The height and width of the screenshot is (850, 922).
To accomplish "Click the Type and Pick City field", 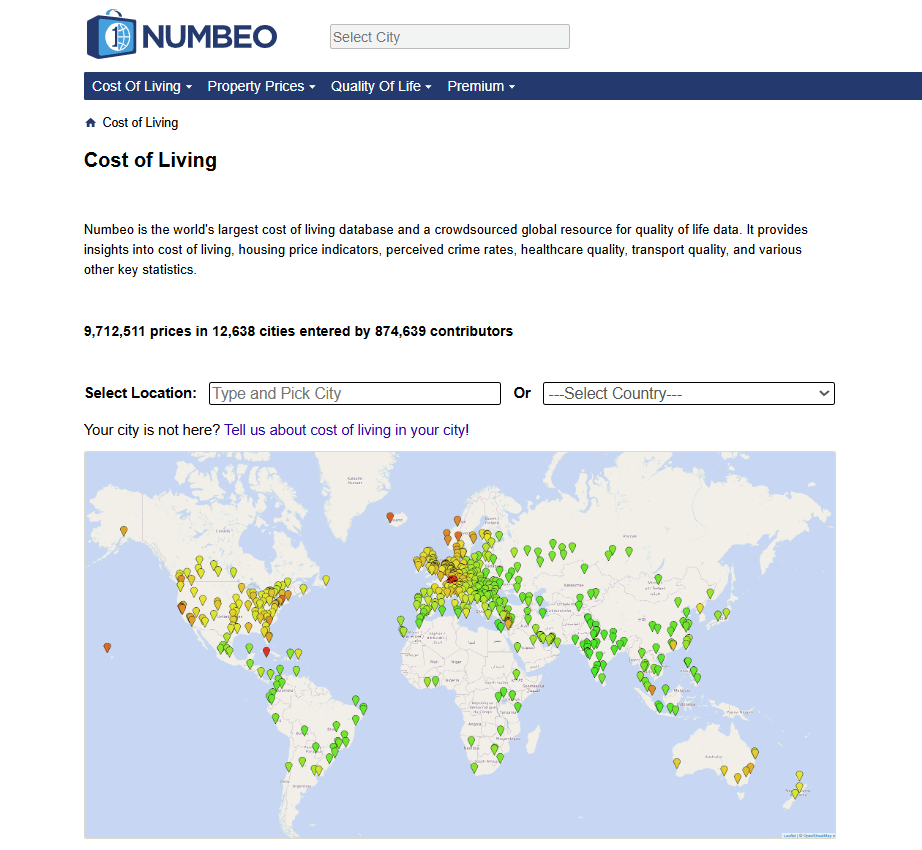I will (x=354, y=393).
